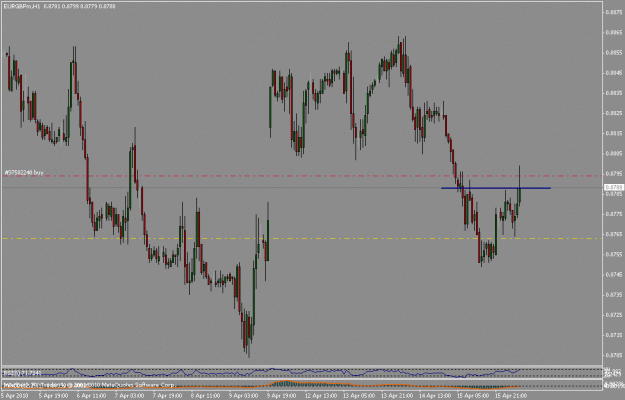Viewport: 625px width, 400px height.
Task: Click the 14 Apr 13:00 time label
Action: pos(434,396)
